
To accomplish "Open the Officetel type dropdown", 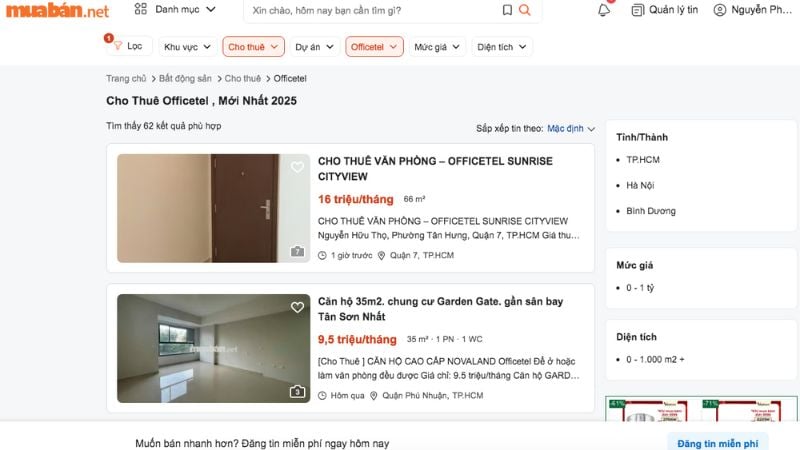I will point(374,47).
